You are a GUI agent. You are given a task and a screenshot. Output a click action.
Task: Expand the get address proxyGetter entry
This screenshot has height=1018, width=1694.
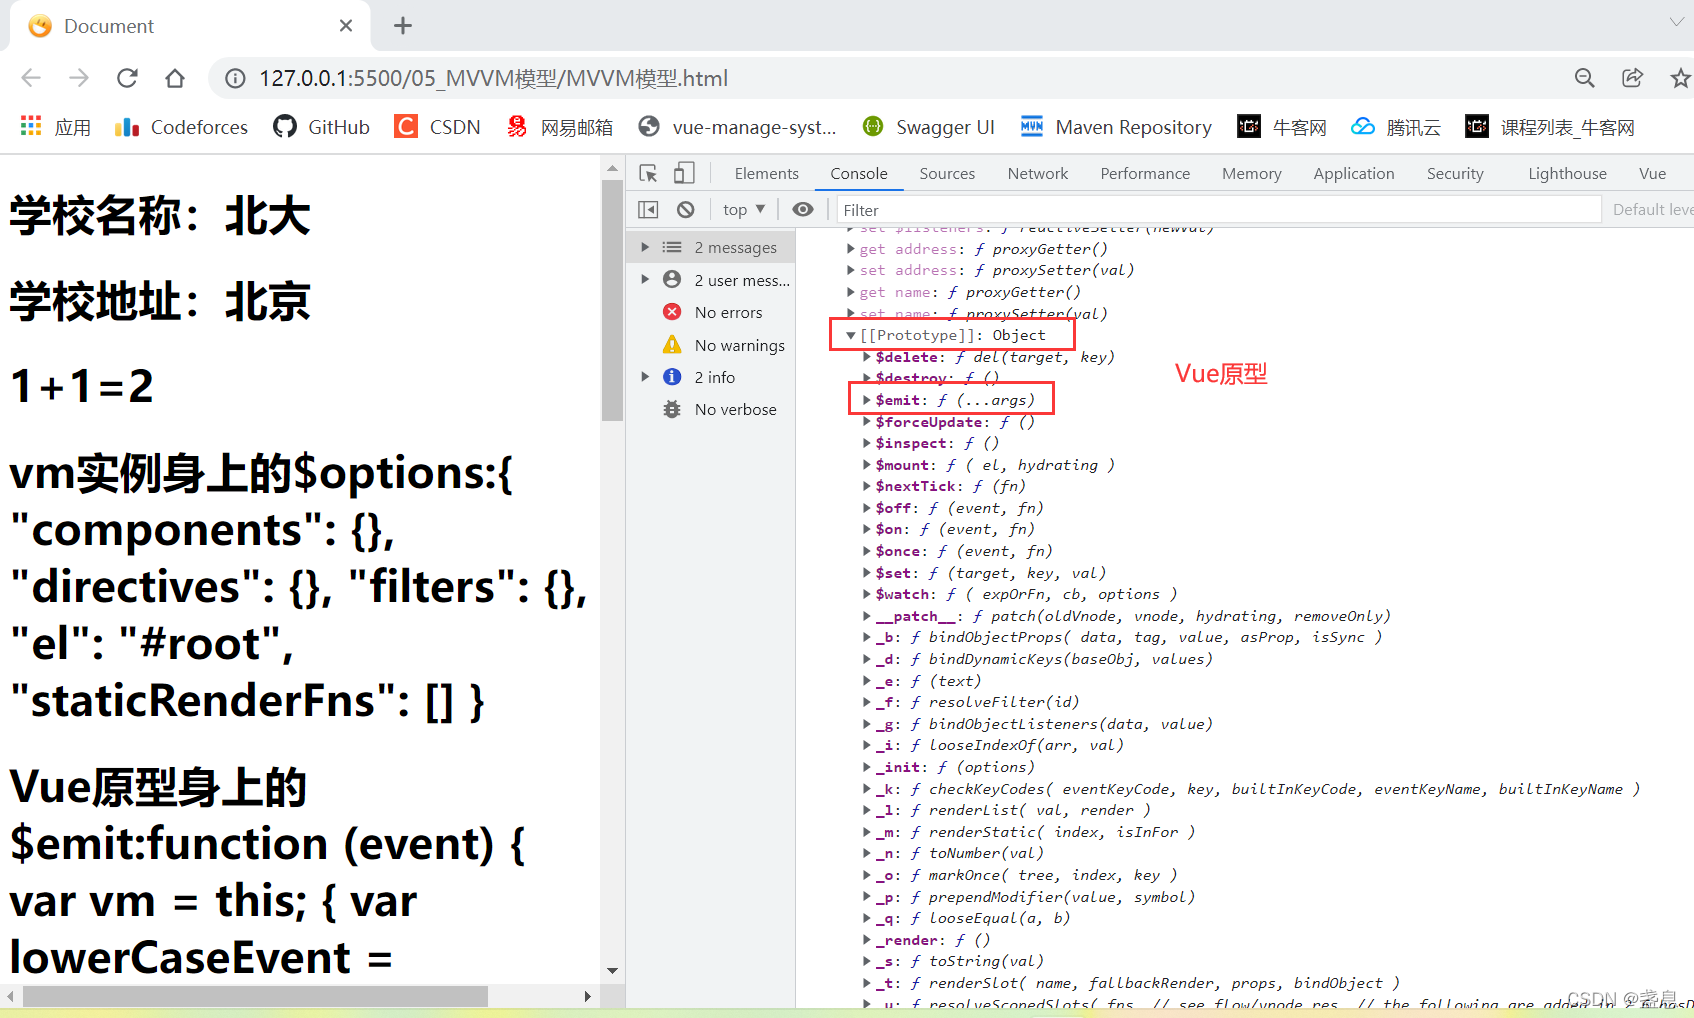coord(851,249)
